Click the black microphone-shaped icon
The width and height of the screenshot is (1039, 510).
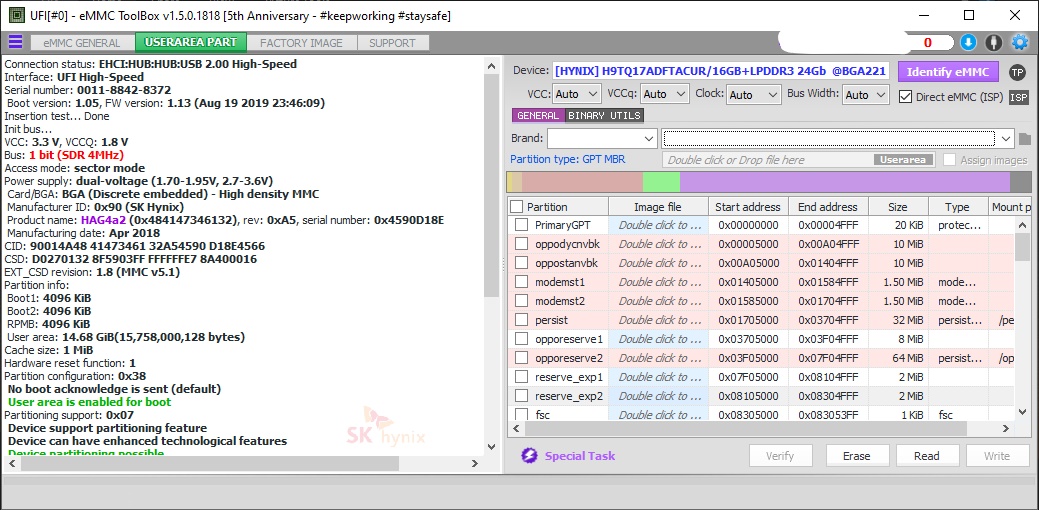pos(993,42)
